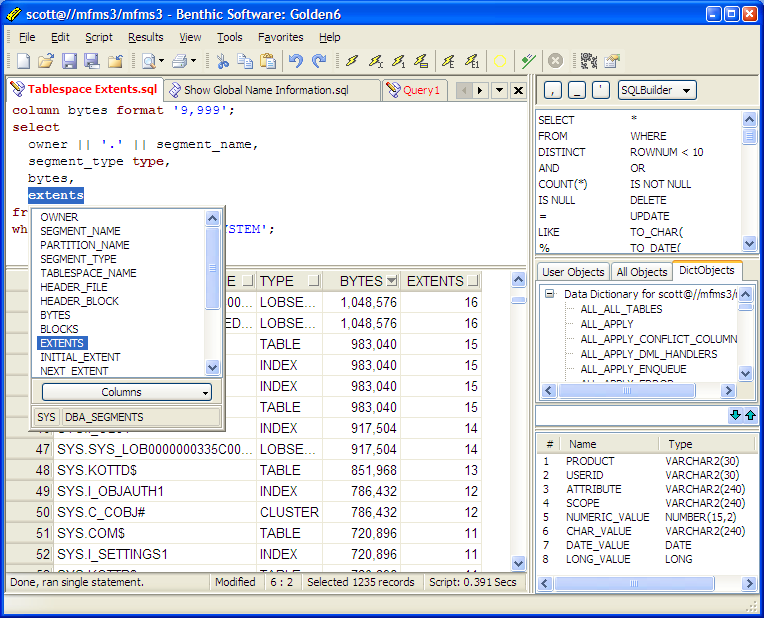Collapse the Data Dictionary tree node
This screenshot has width=764, height=618.
(549, 294)
